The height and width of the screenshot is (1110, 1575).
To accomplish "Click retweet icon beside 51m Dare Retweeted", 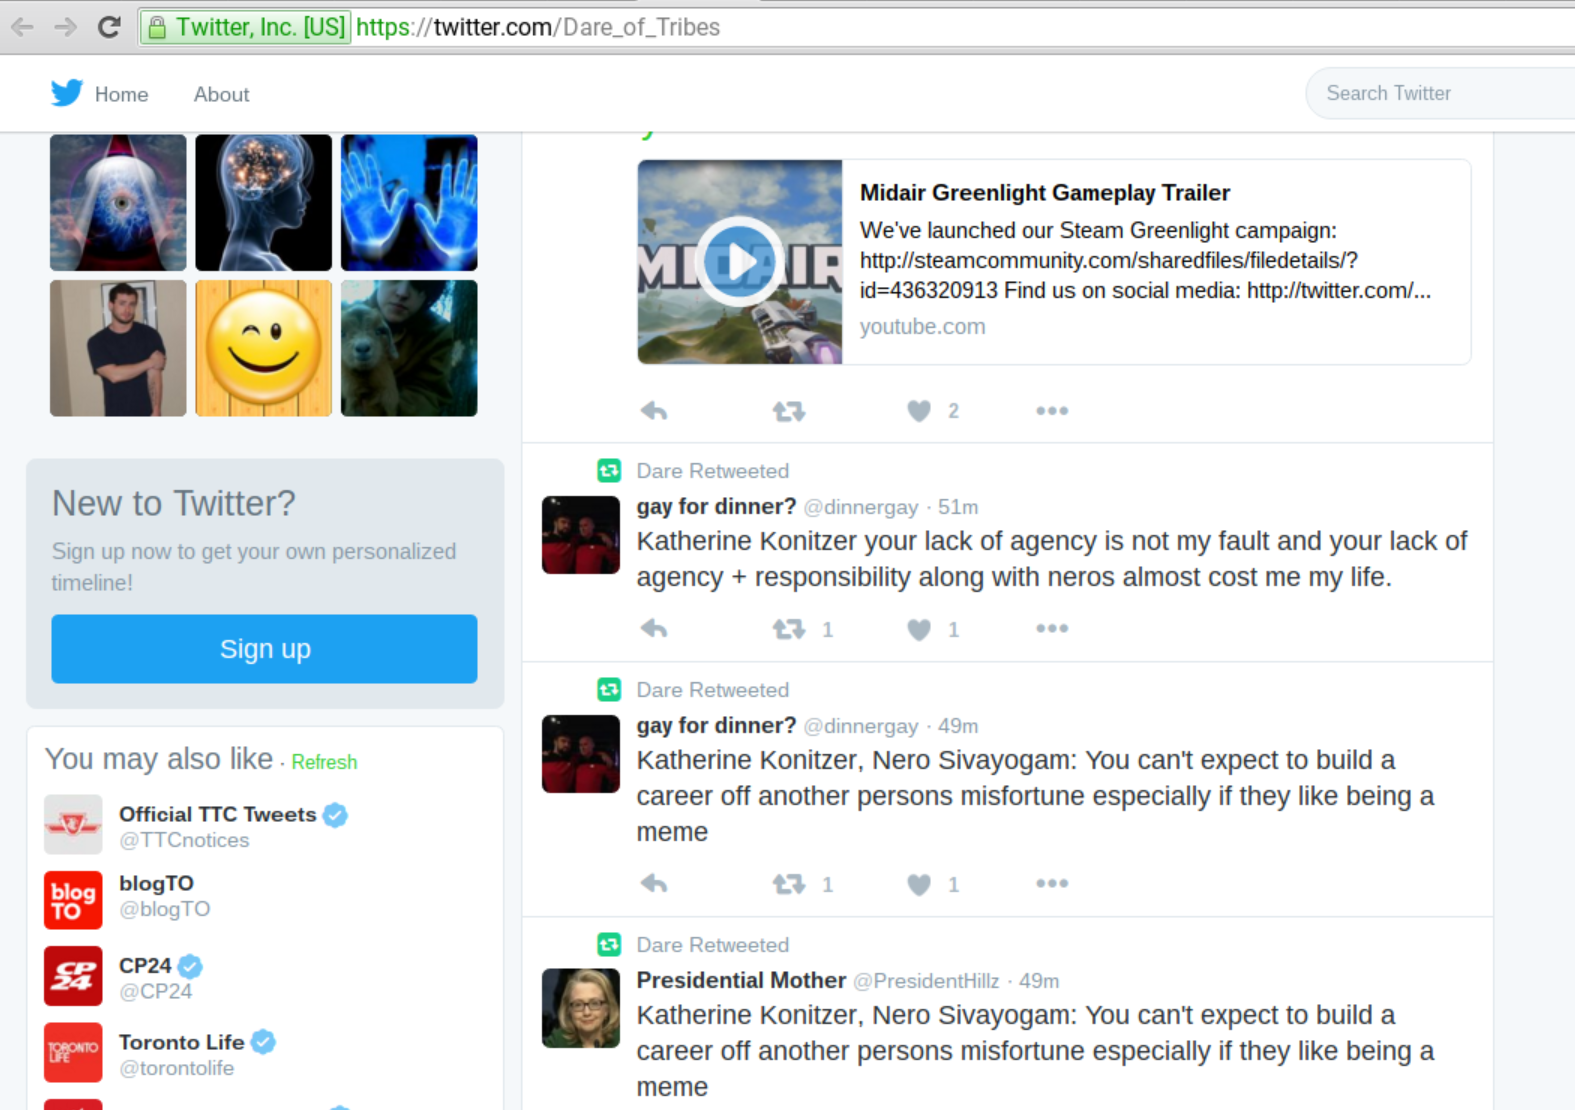I will pos(609,470).
